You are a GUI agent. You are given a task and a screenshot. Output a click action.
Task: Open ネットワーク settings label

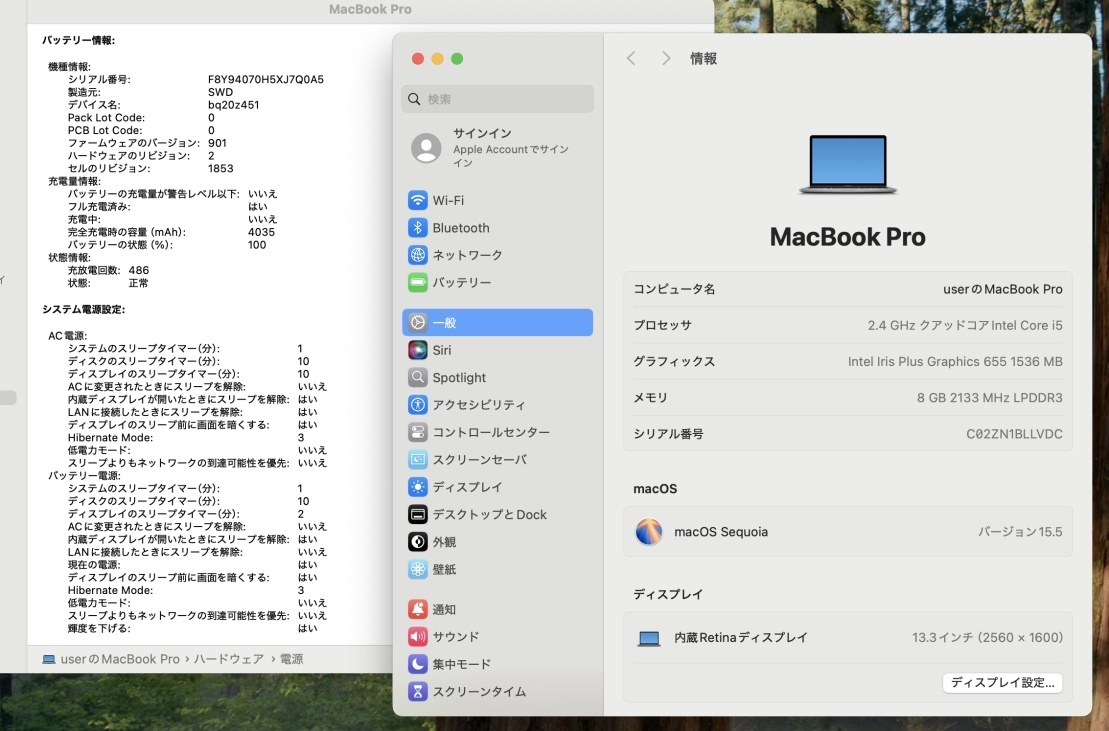click(x=468, y=255)
